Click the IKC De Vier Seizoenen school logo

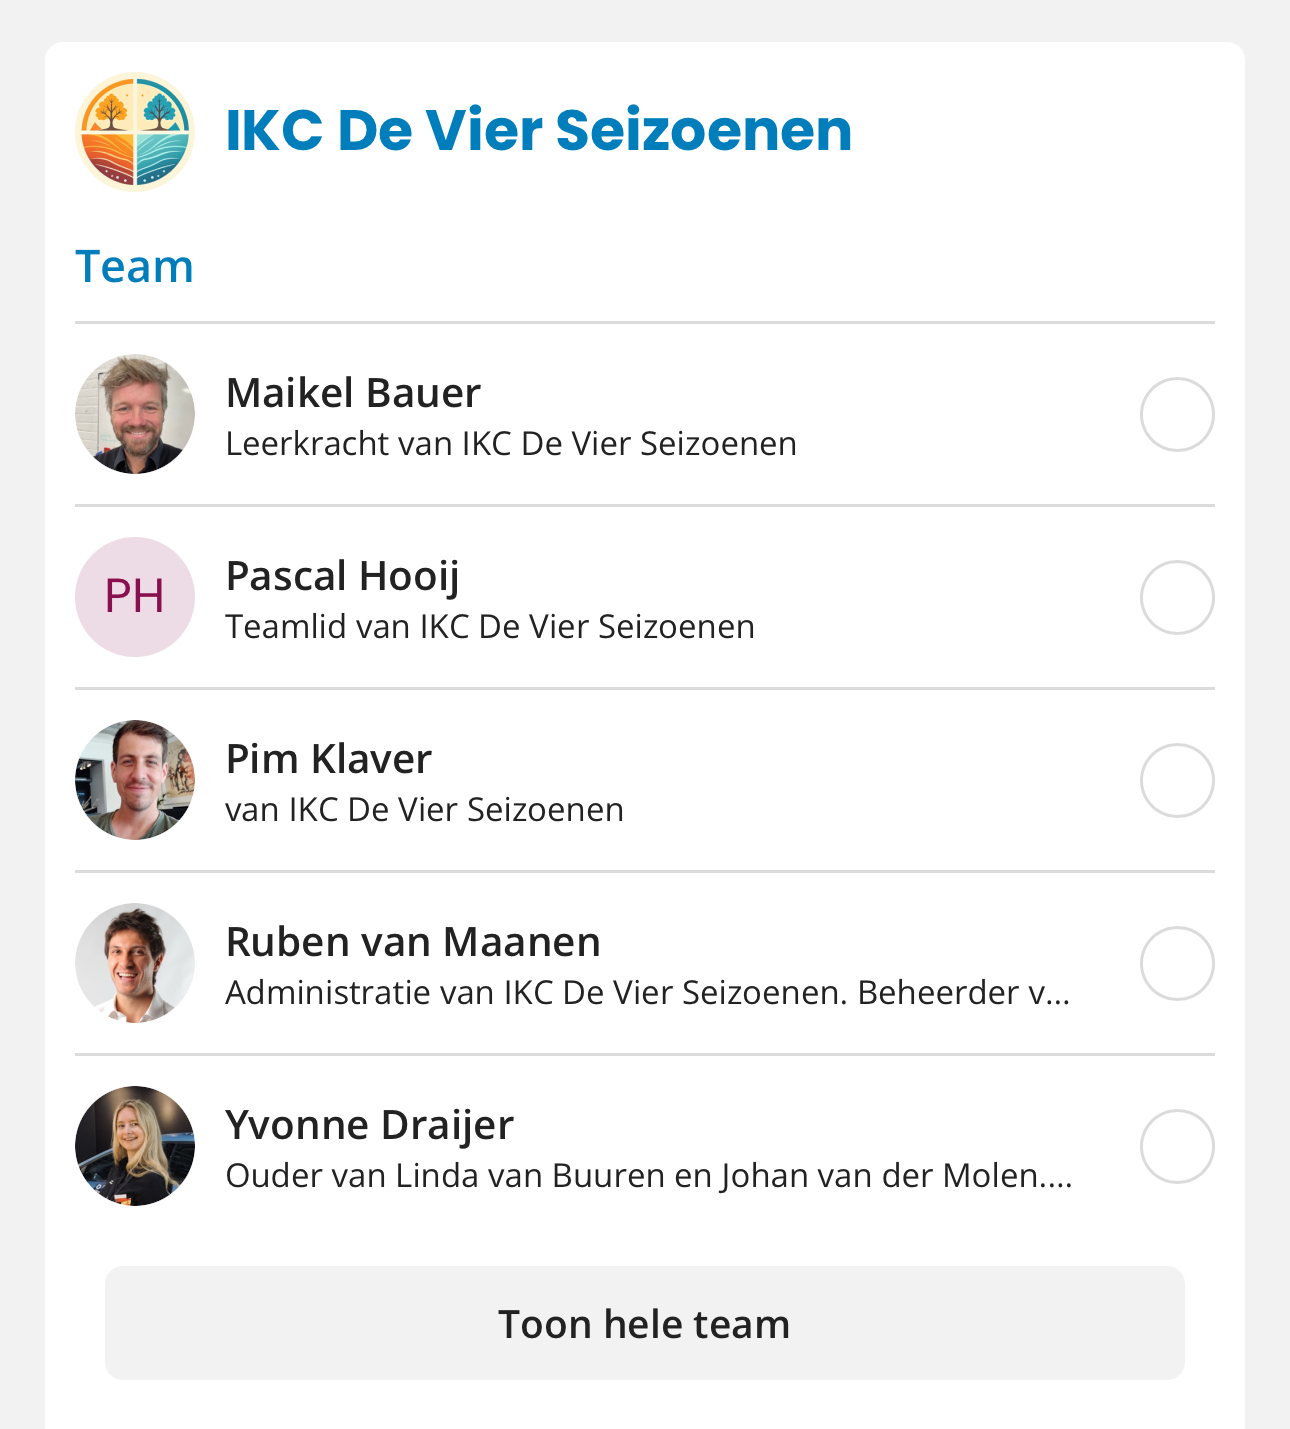point(135,131)
